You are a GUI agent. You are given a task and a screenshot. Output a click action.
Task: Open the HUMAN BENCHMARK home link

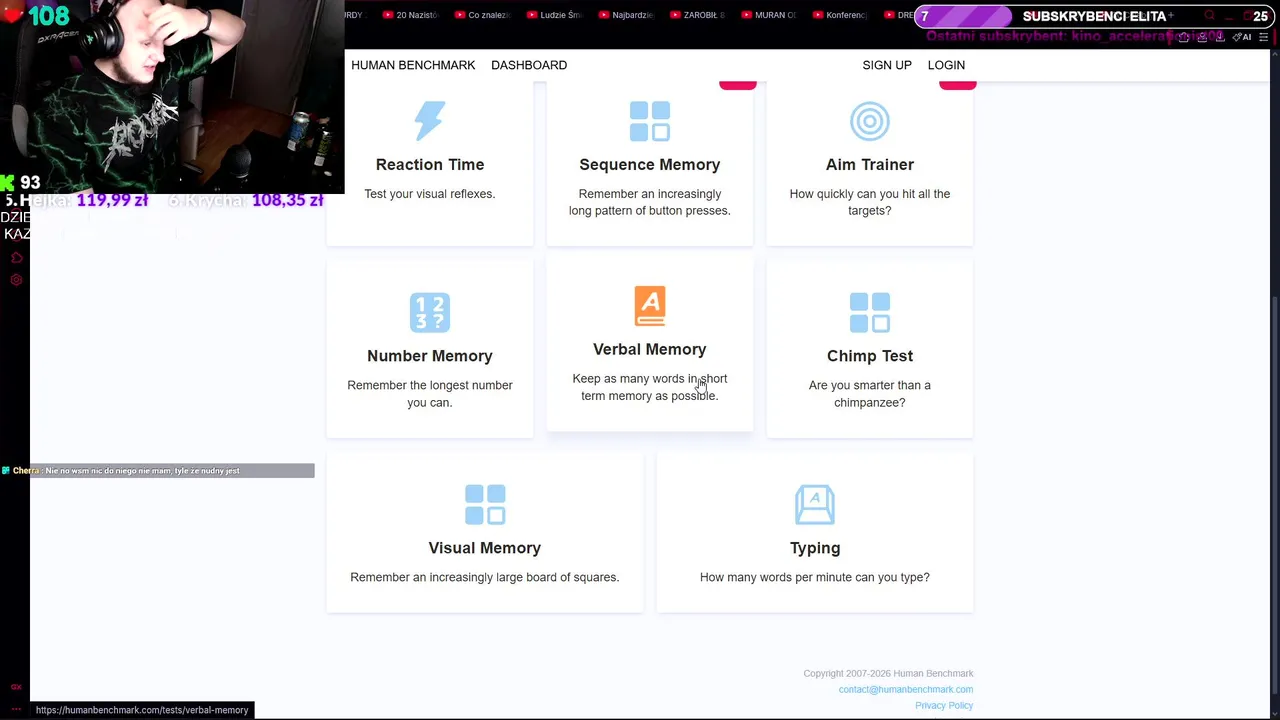click(x=413, y=65)
